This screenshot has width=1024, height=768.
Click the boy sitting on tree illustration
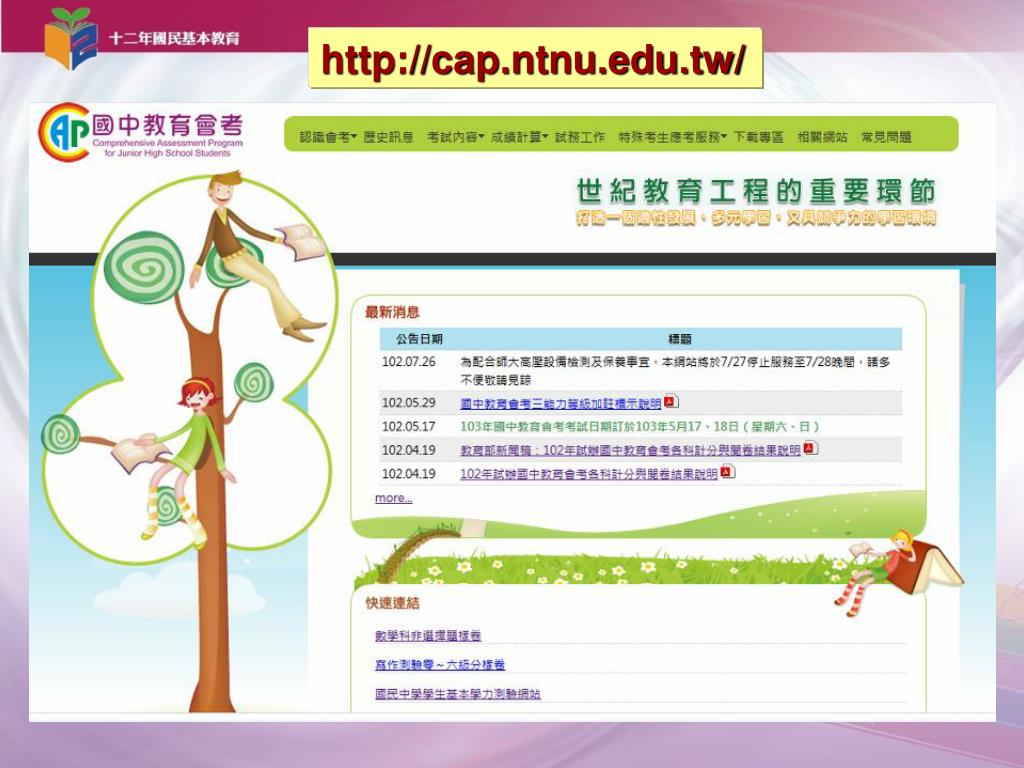258,255
